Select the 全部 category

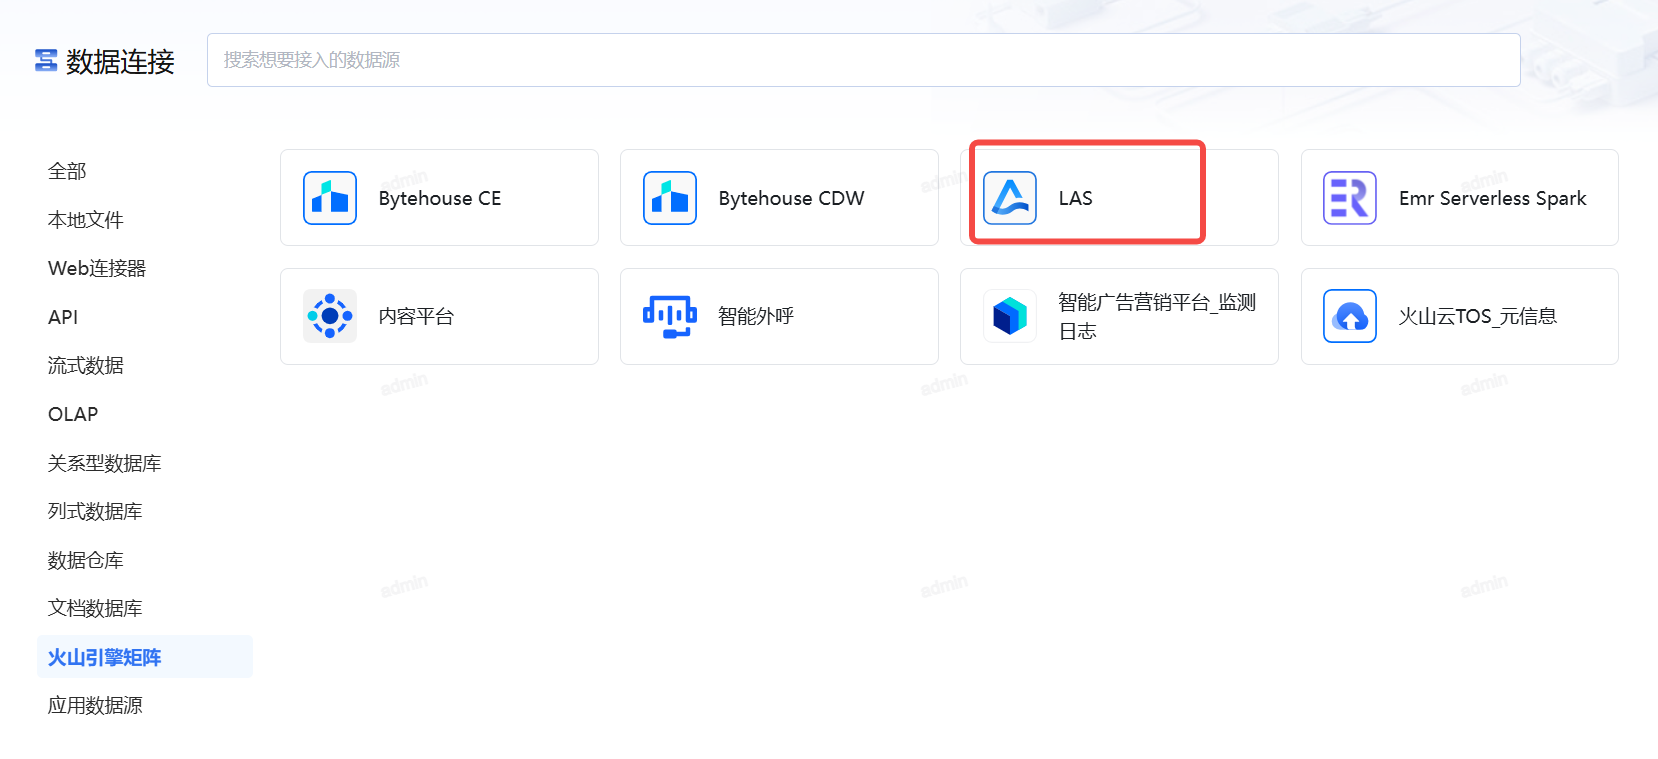pyautogui.click(x=67, y=171)
